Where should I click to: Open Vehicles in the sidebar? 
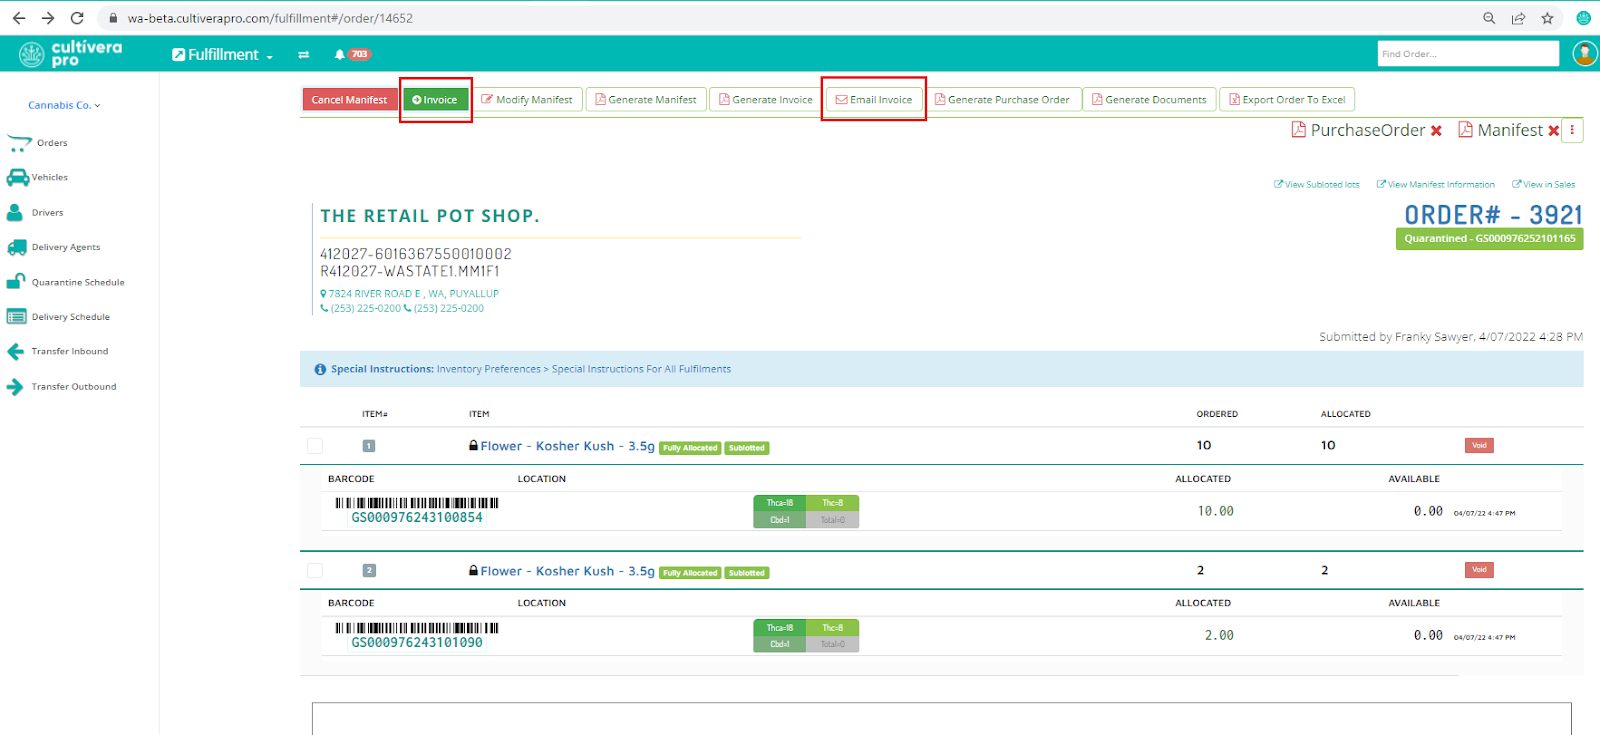[x=50, y=178]
